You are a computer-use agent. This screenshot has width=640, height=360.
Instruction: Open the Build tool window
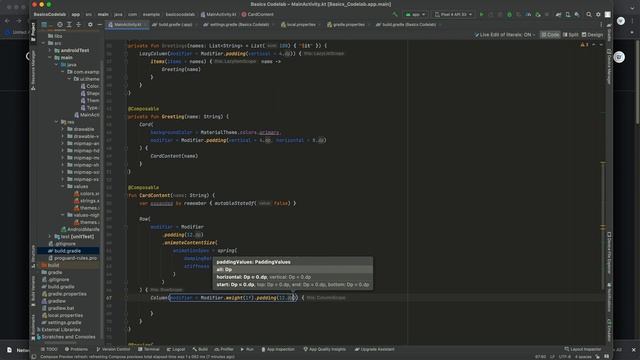(x=200, y=349)
